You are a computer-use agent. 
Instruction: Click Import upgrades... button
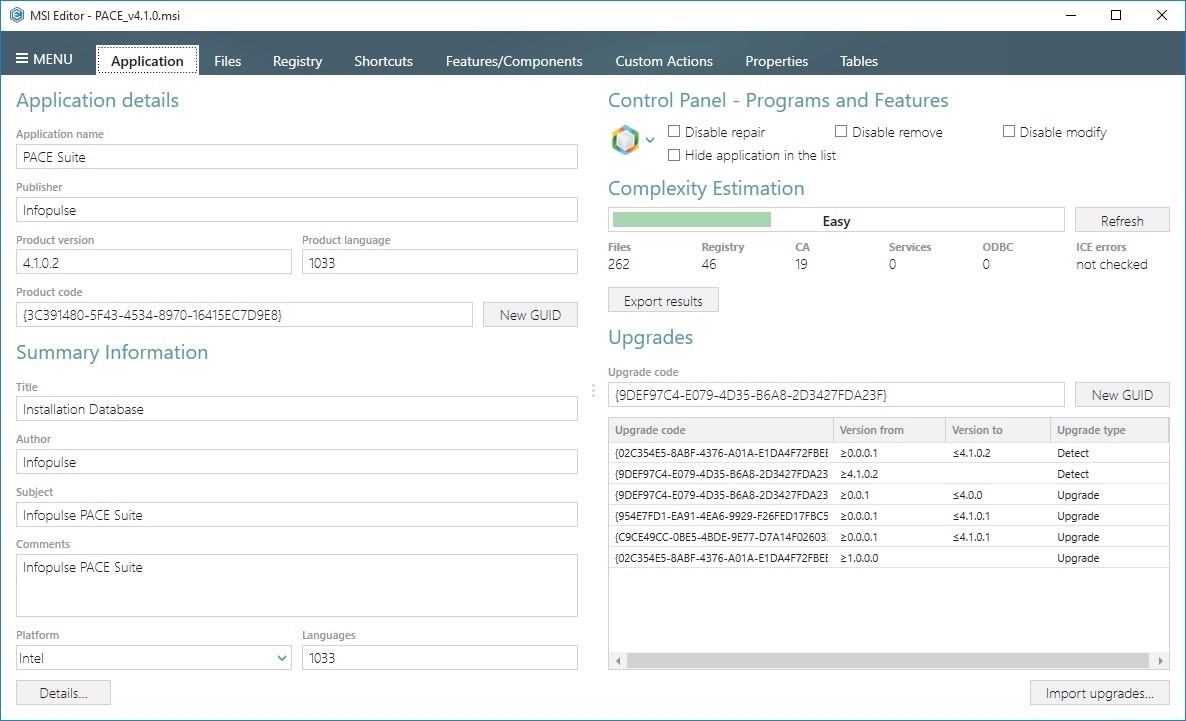pyautogui.click(x=1100, y=692)
